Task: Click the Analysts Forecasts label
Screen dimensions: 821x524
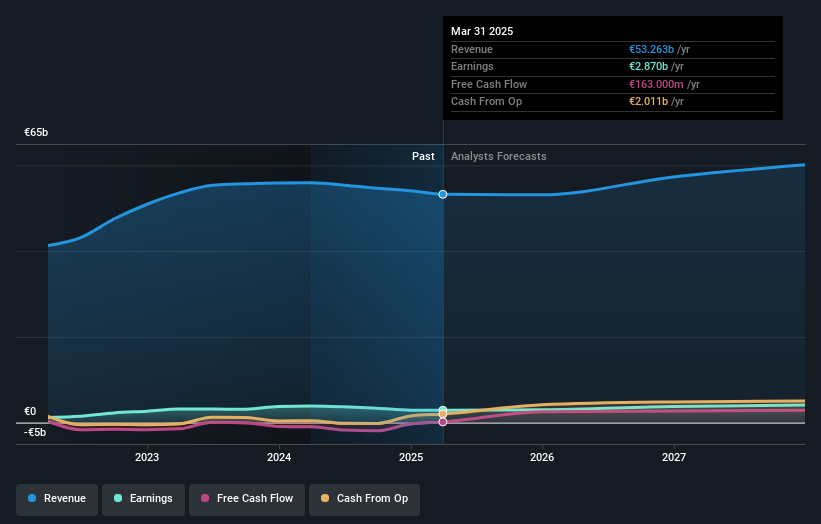Action: click(x=498, y=157)
